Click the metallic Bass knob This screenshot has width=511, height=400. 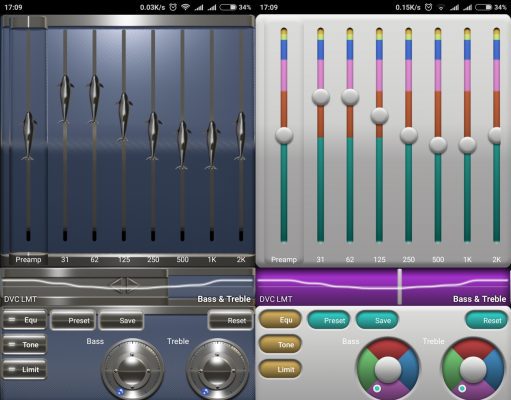click(x=132, y=370)
